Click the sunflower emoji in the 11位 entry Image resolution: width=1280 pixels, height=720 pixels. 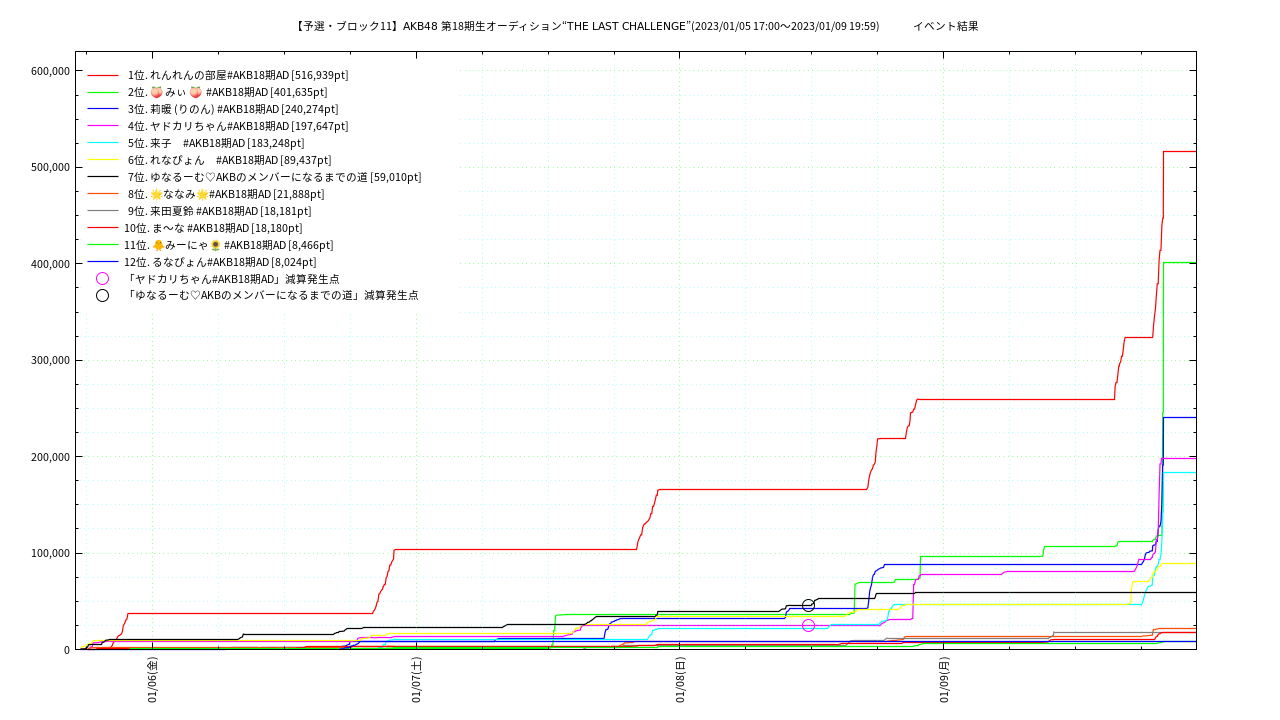coord(215,245)
